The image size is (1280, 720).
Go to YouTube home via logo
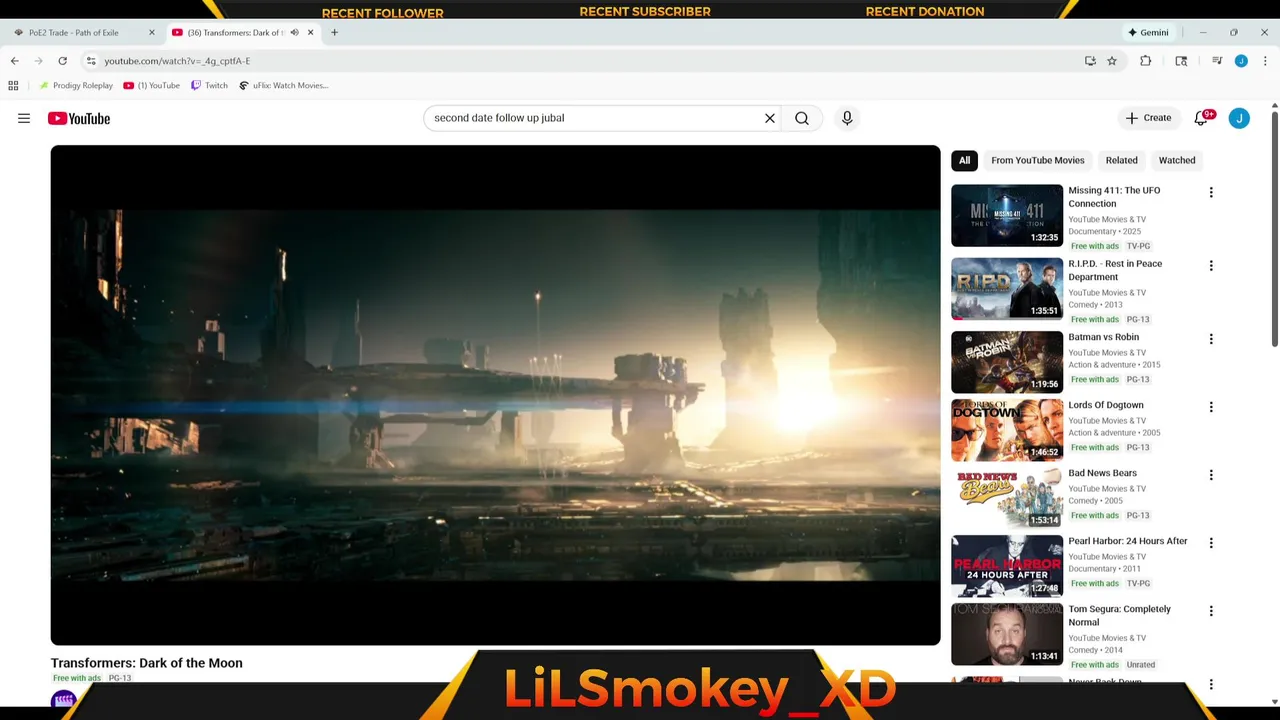pyautogui.click(x=79, y=118)
